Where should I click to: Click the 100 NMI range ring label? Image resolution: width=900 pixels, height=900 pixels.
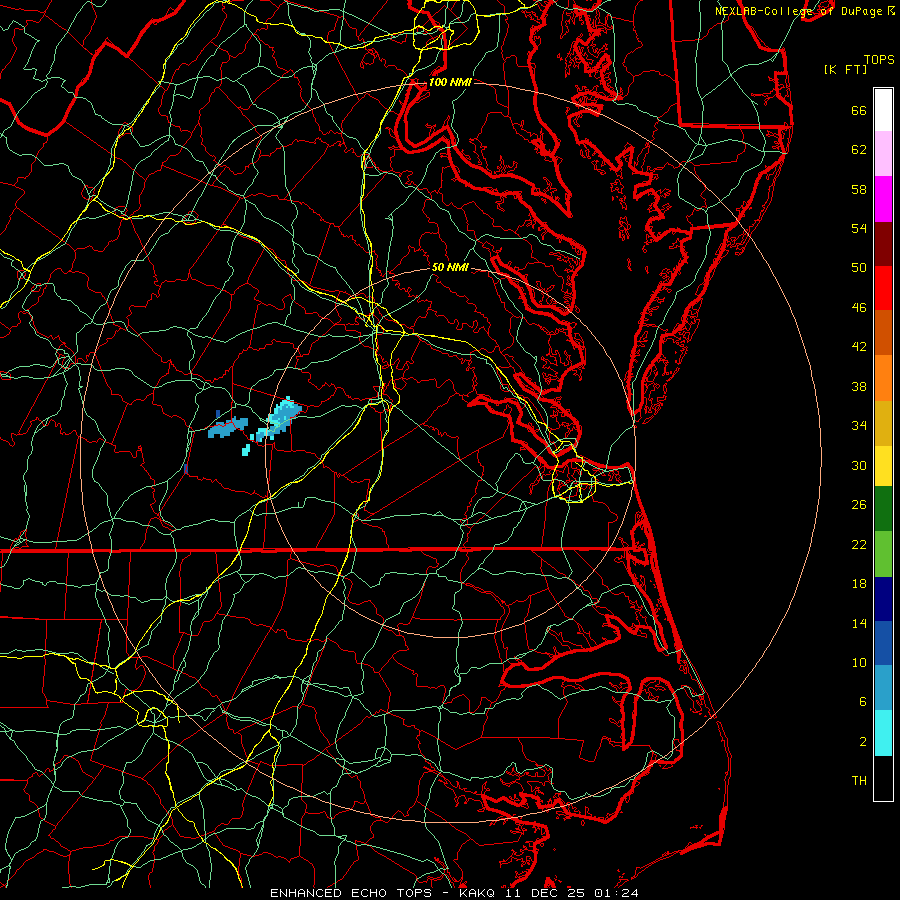point(450,82)
